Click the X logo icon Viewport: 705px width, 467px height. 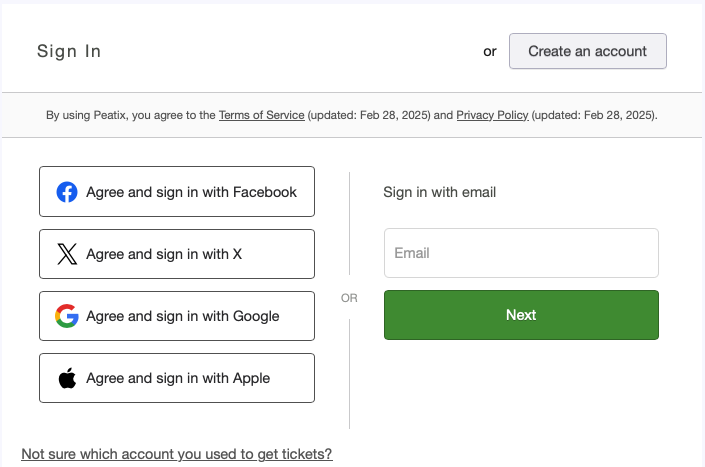67,254
